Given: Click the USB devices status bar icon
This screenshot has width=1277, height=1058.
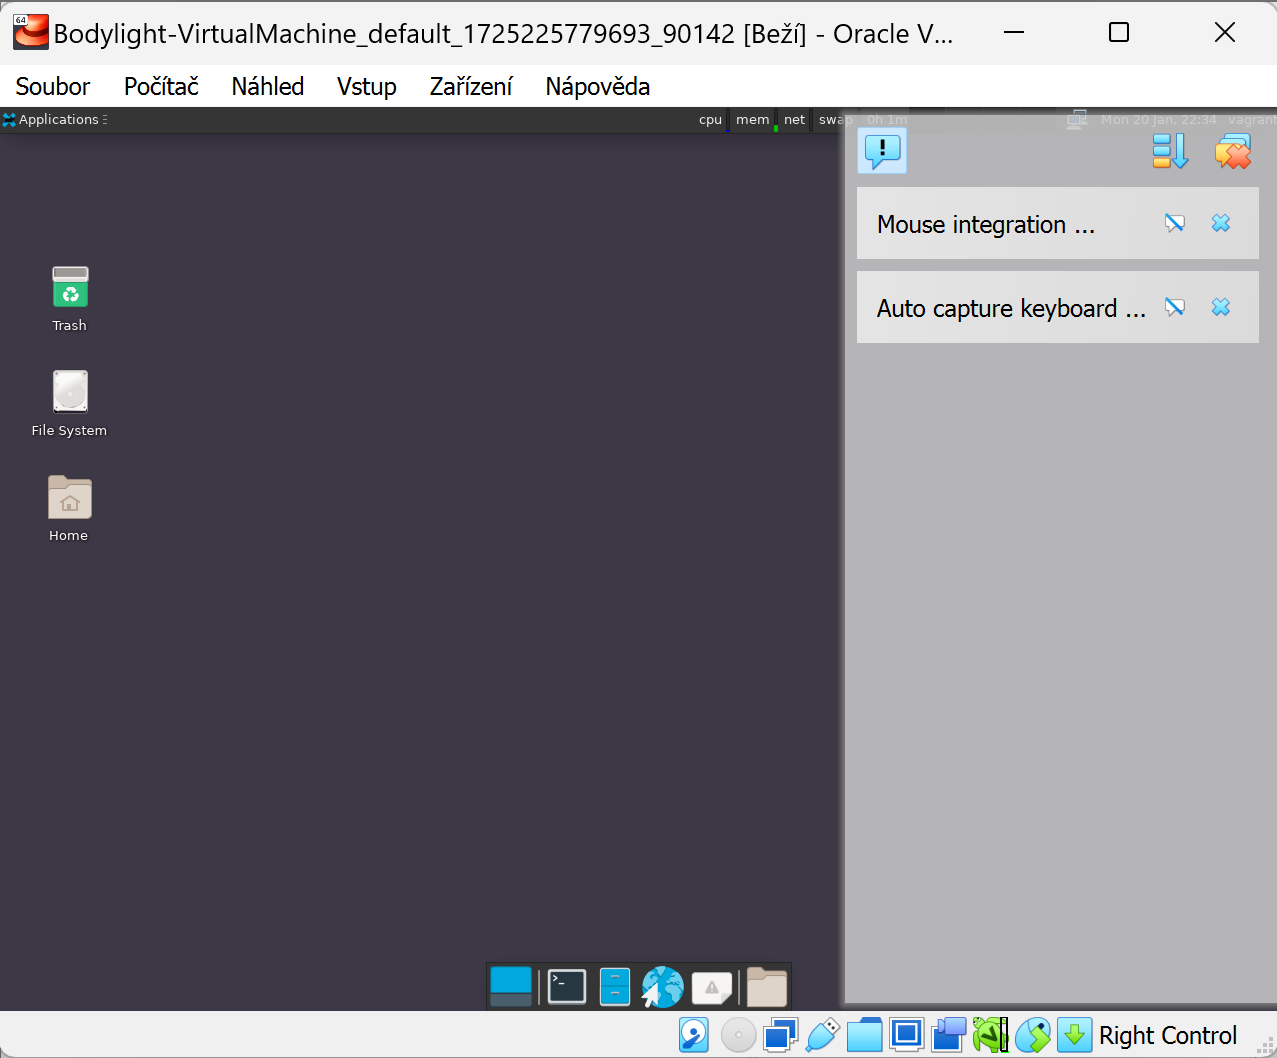Looking at the screenshot, I should click(x=822, y=1035).
